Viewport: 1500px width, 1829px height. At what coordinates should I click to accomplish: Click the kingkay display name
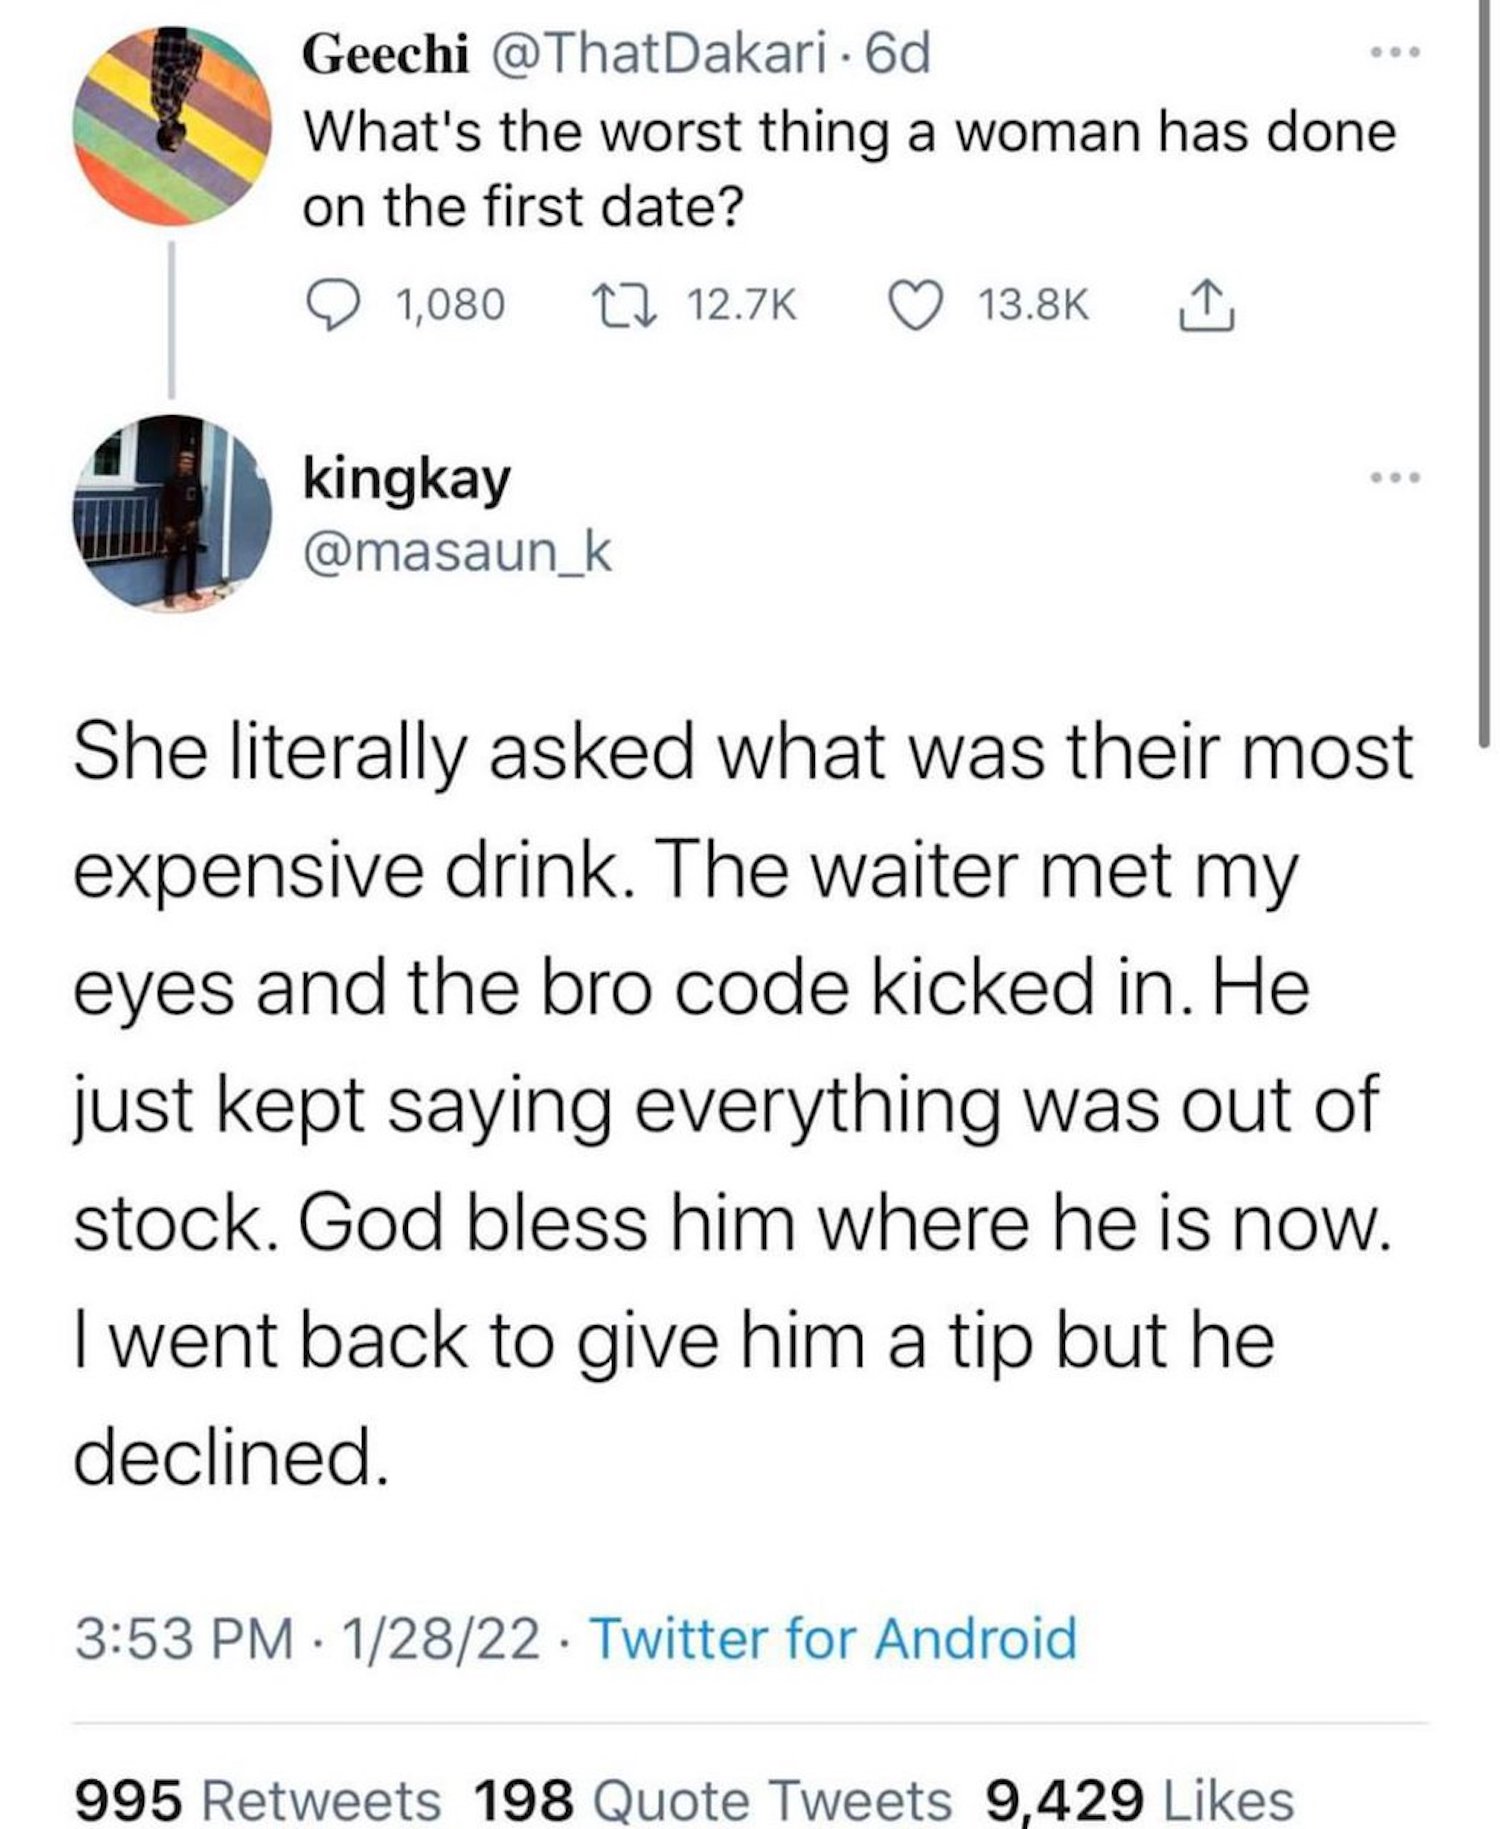pyautogui.click(x=406, y=479)
